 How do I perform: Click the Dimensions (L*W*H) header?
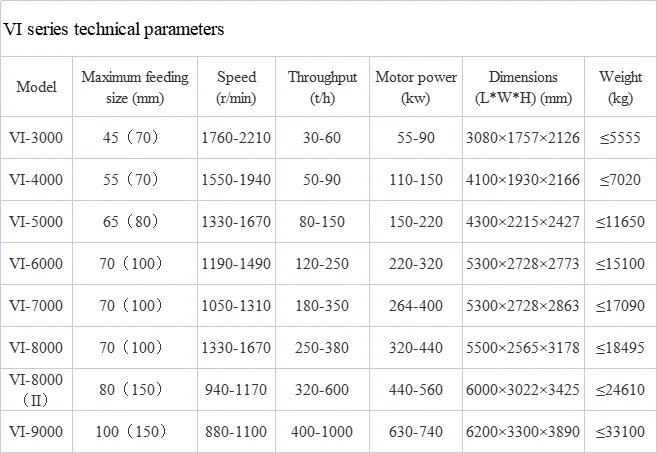tap(523, 87)
